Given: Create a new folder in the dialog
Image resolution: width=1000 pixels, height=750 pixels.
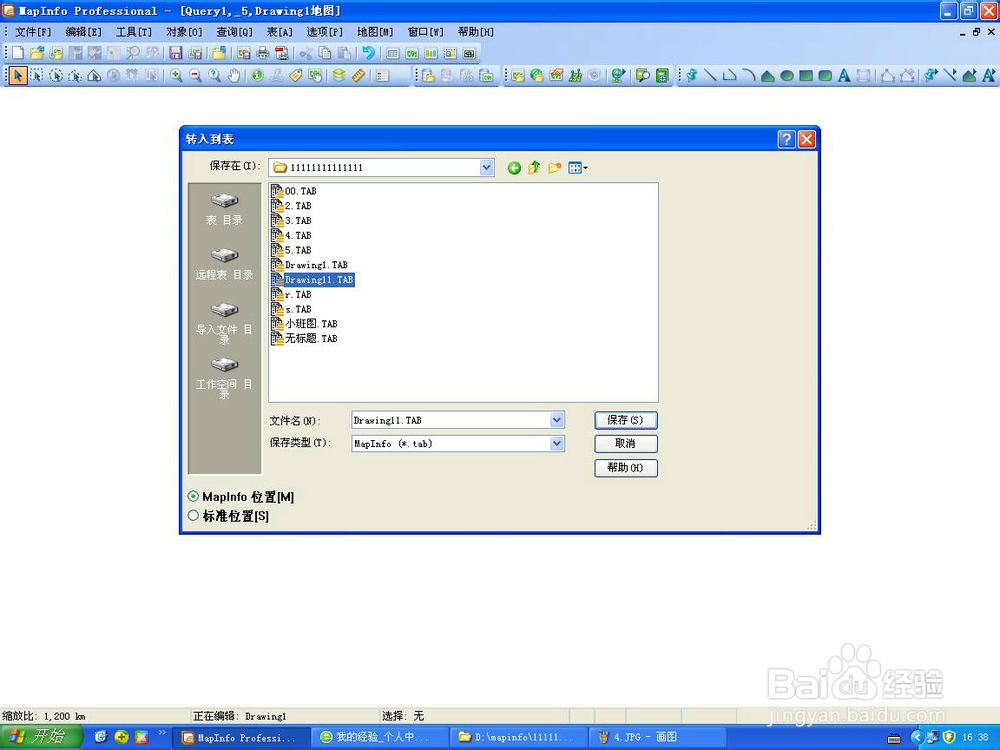Looking at the screenshot, I should point(555,168).
